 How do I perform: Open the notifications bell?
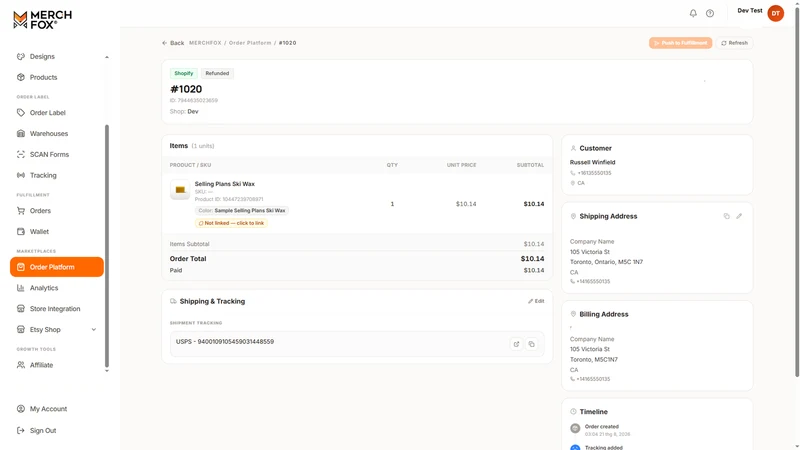(x=693, y=13)
